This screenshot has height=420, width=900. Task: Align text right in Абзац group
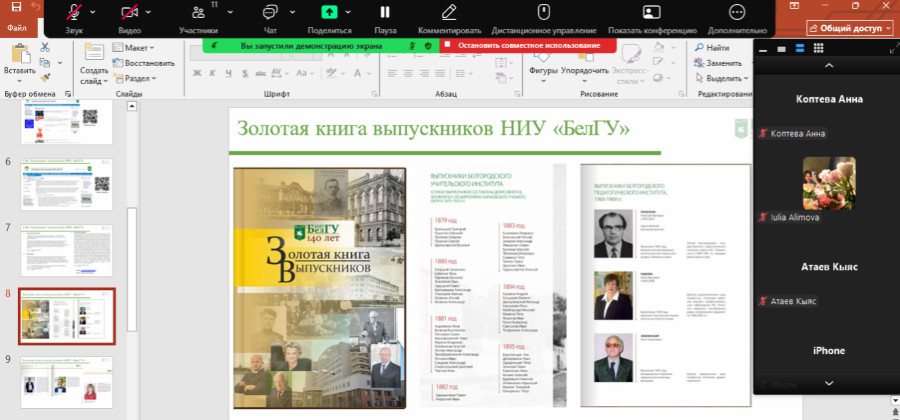424,73
